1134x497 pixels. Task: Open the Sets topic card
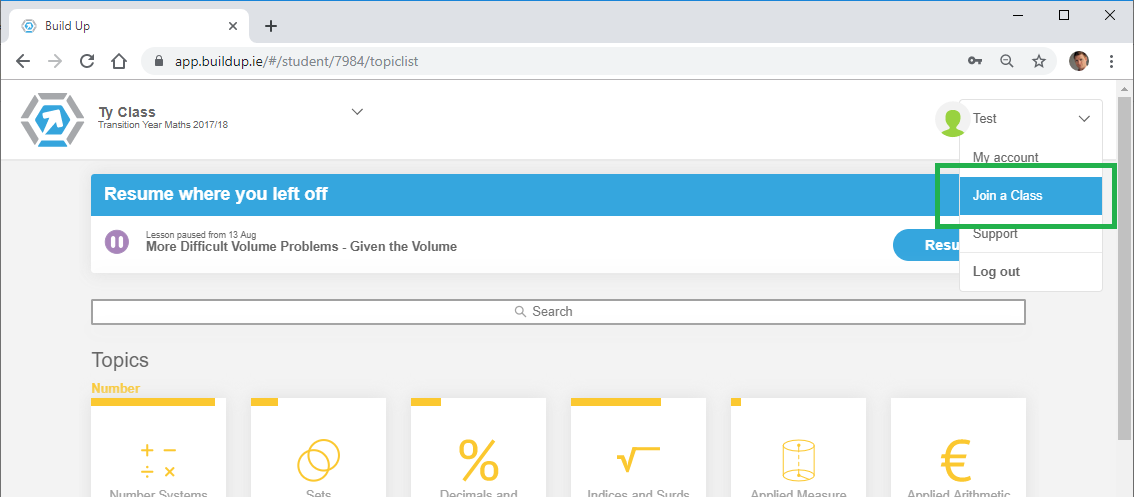coord(318,450)
